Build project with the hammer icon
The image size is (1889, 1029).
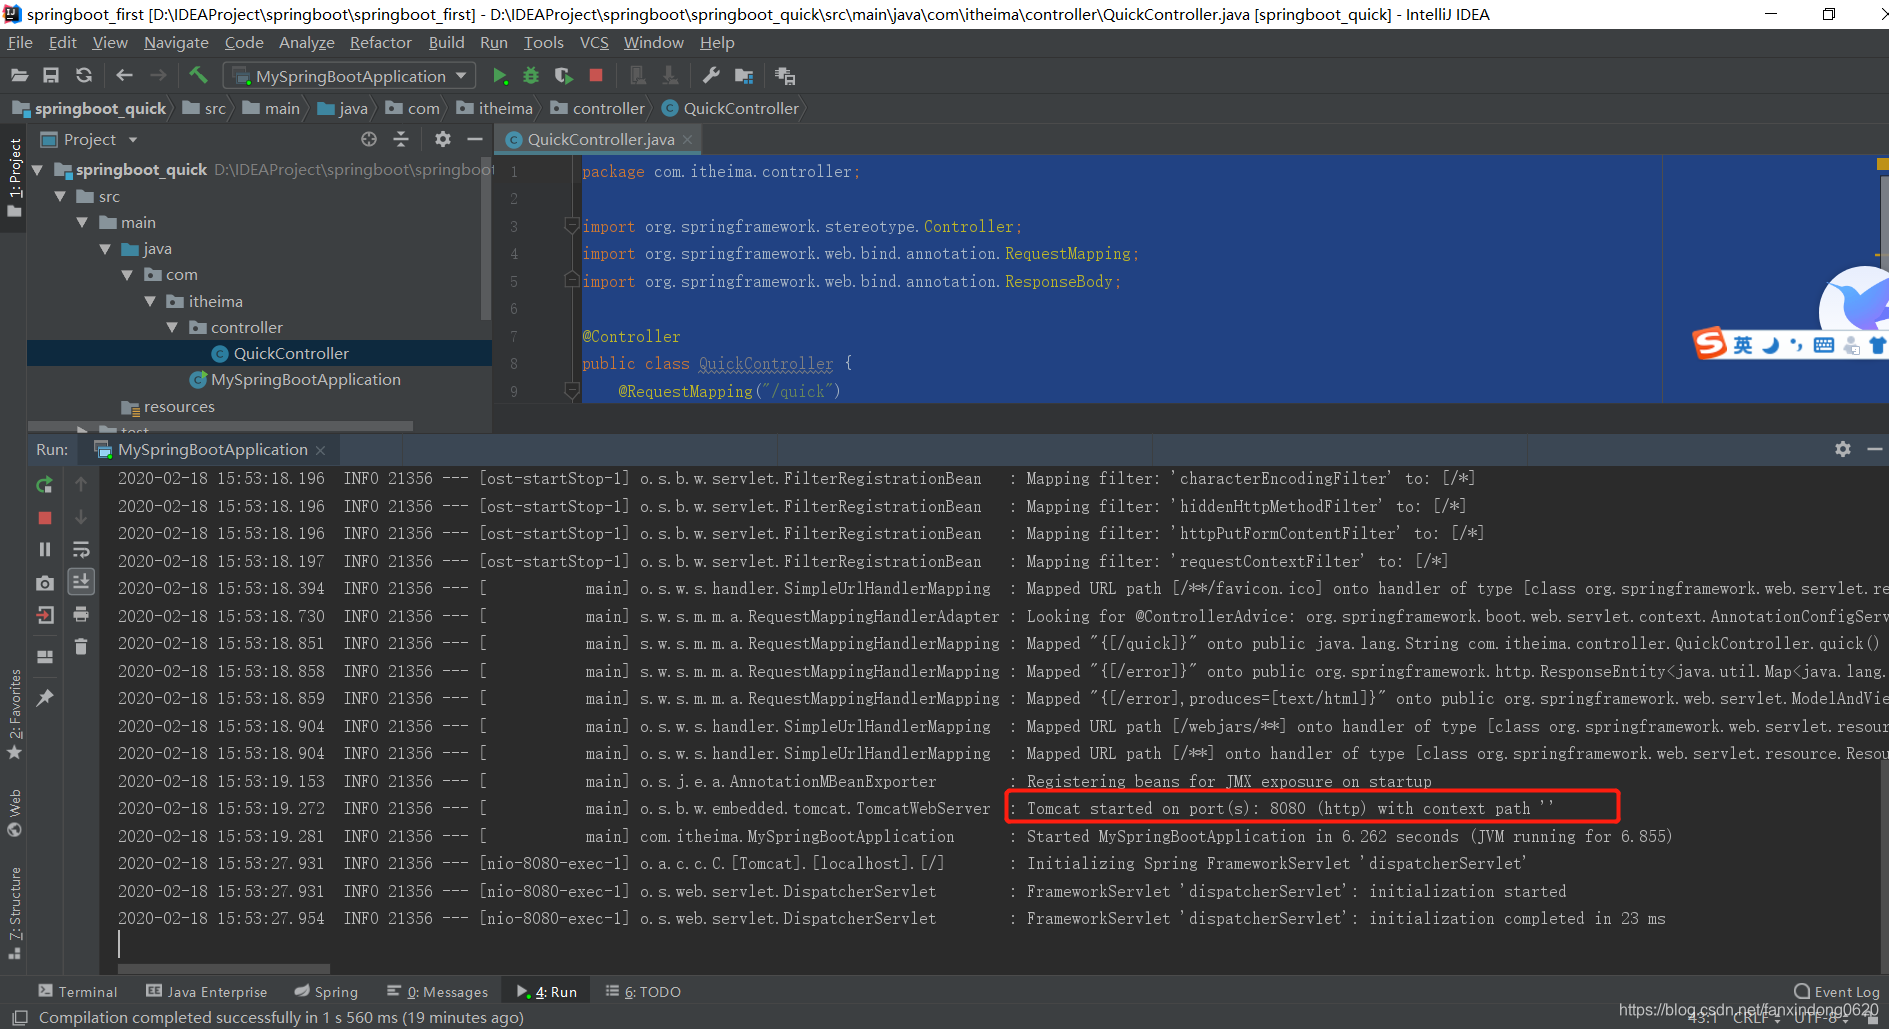click(198, 75)
